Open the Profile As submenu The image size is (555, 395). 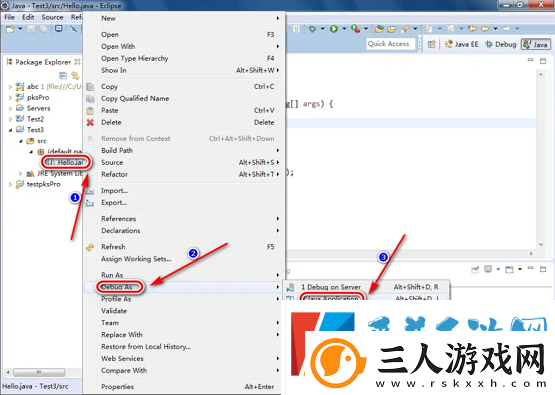183,299
